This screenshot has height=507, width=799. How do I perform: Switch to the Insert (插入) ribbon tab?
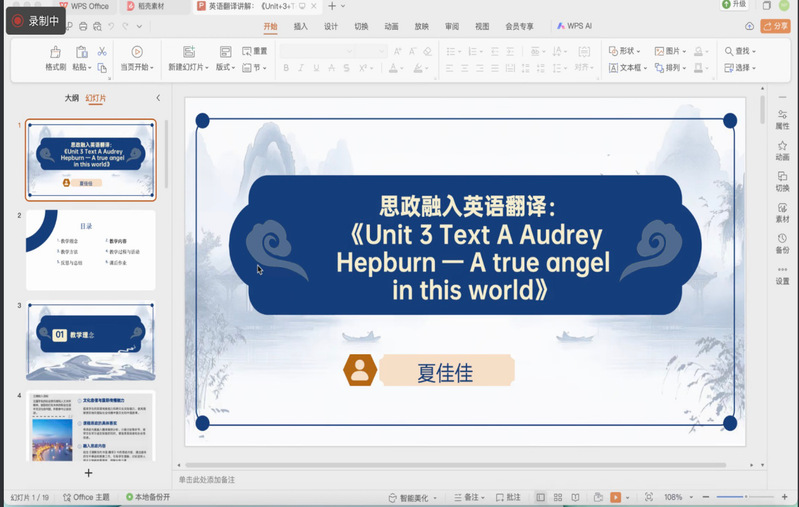coord(301,27)
